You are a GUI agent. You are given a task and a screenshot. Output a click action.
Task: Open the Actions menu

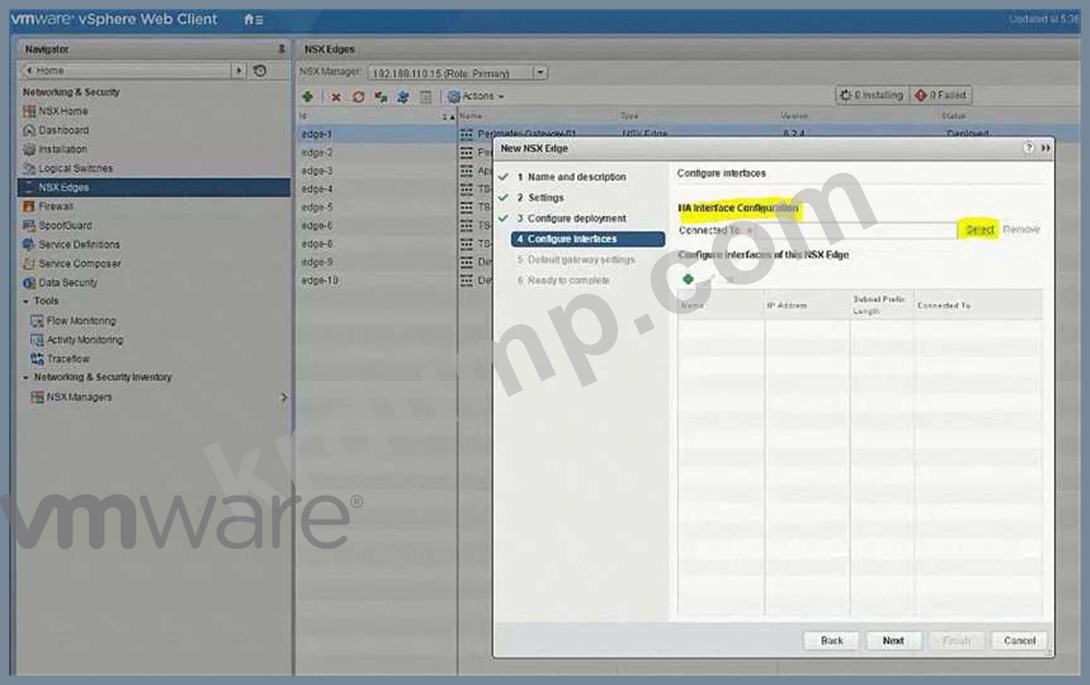(x=476, y=96)
